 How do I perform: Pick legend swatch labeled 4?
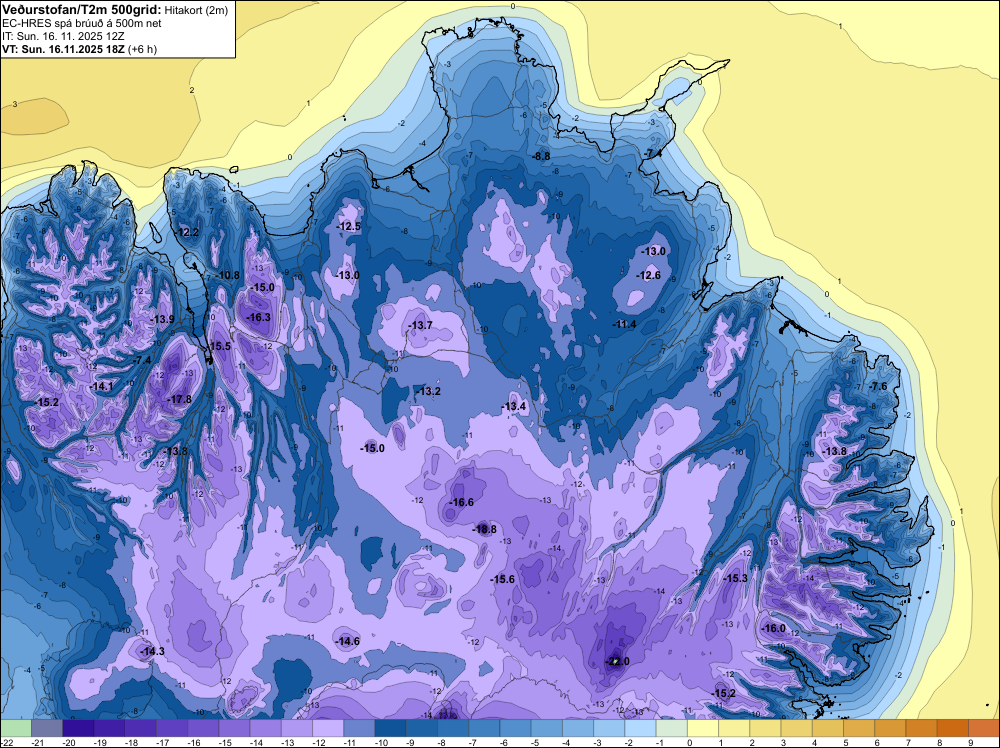(828, 728)
